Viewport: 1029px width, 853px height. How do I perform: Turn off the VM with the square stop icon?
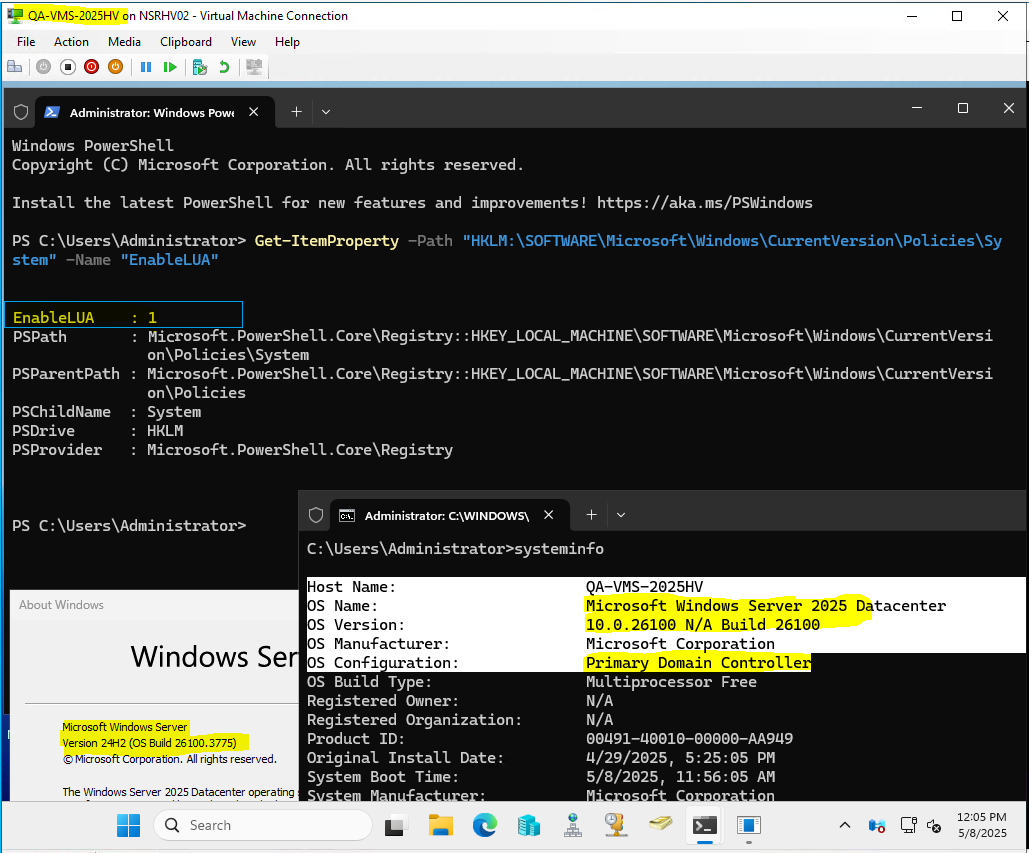[68, 67]
